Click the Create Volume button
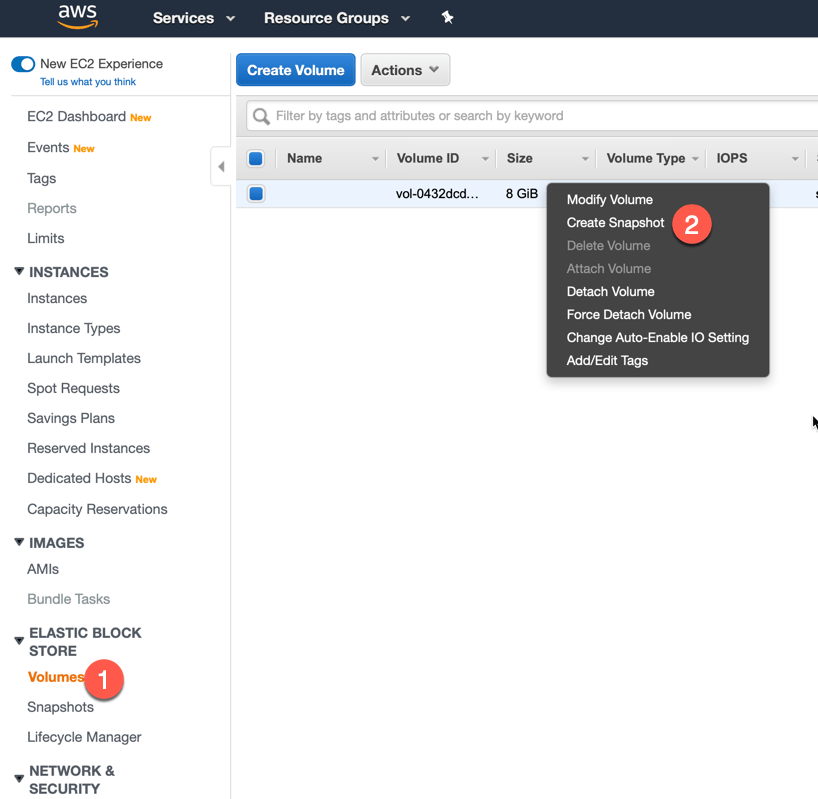Viewport: 818px width, 799px height. tap(295, 70)
